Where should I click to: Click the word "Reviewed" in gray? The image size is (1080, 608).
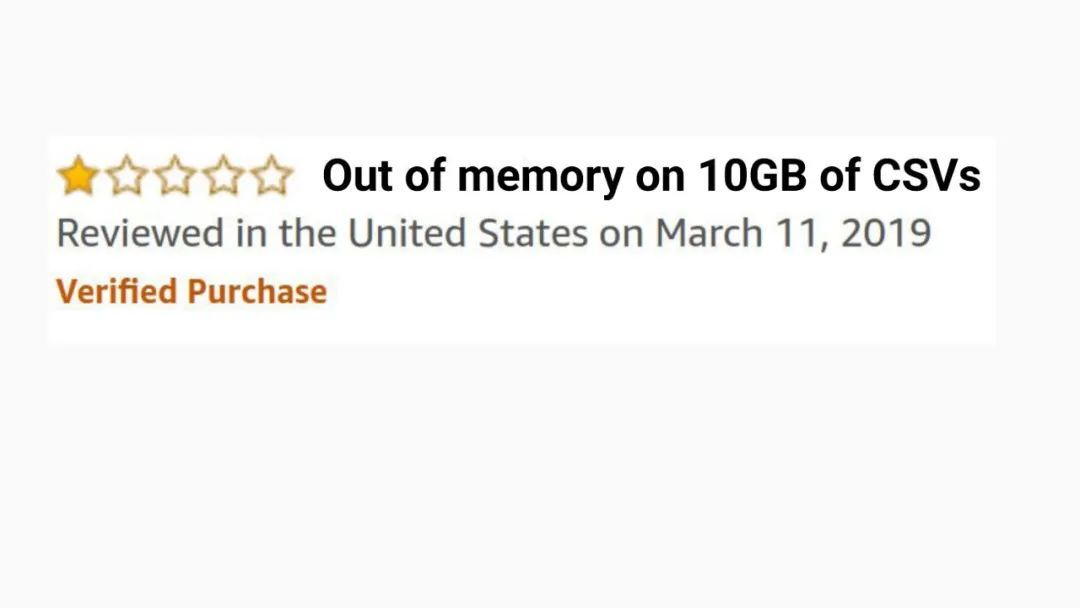[140, 234]
